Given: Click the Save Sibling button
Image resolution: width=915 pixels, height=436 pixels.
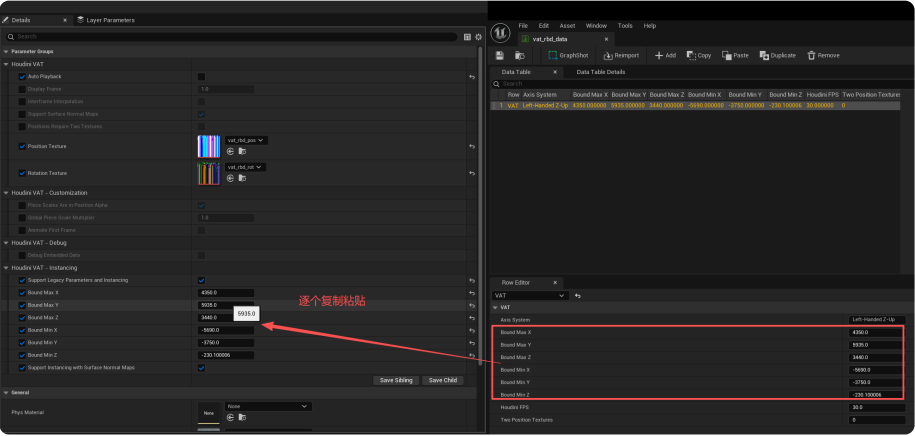Looking at the screenshot, I should coord(397,380).
